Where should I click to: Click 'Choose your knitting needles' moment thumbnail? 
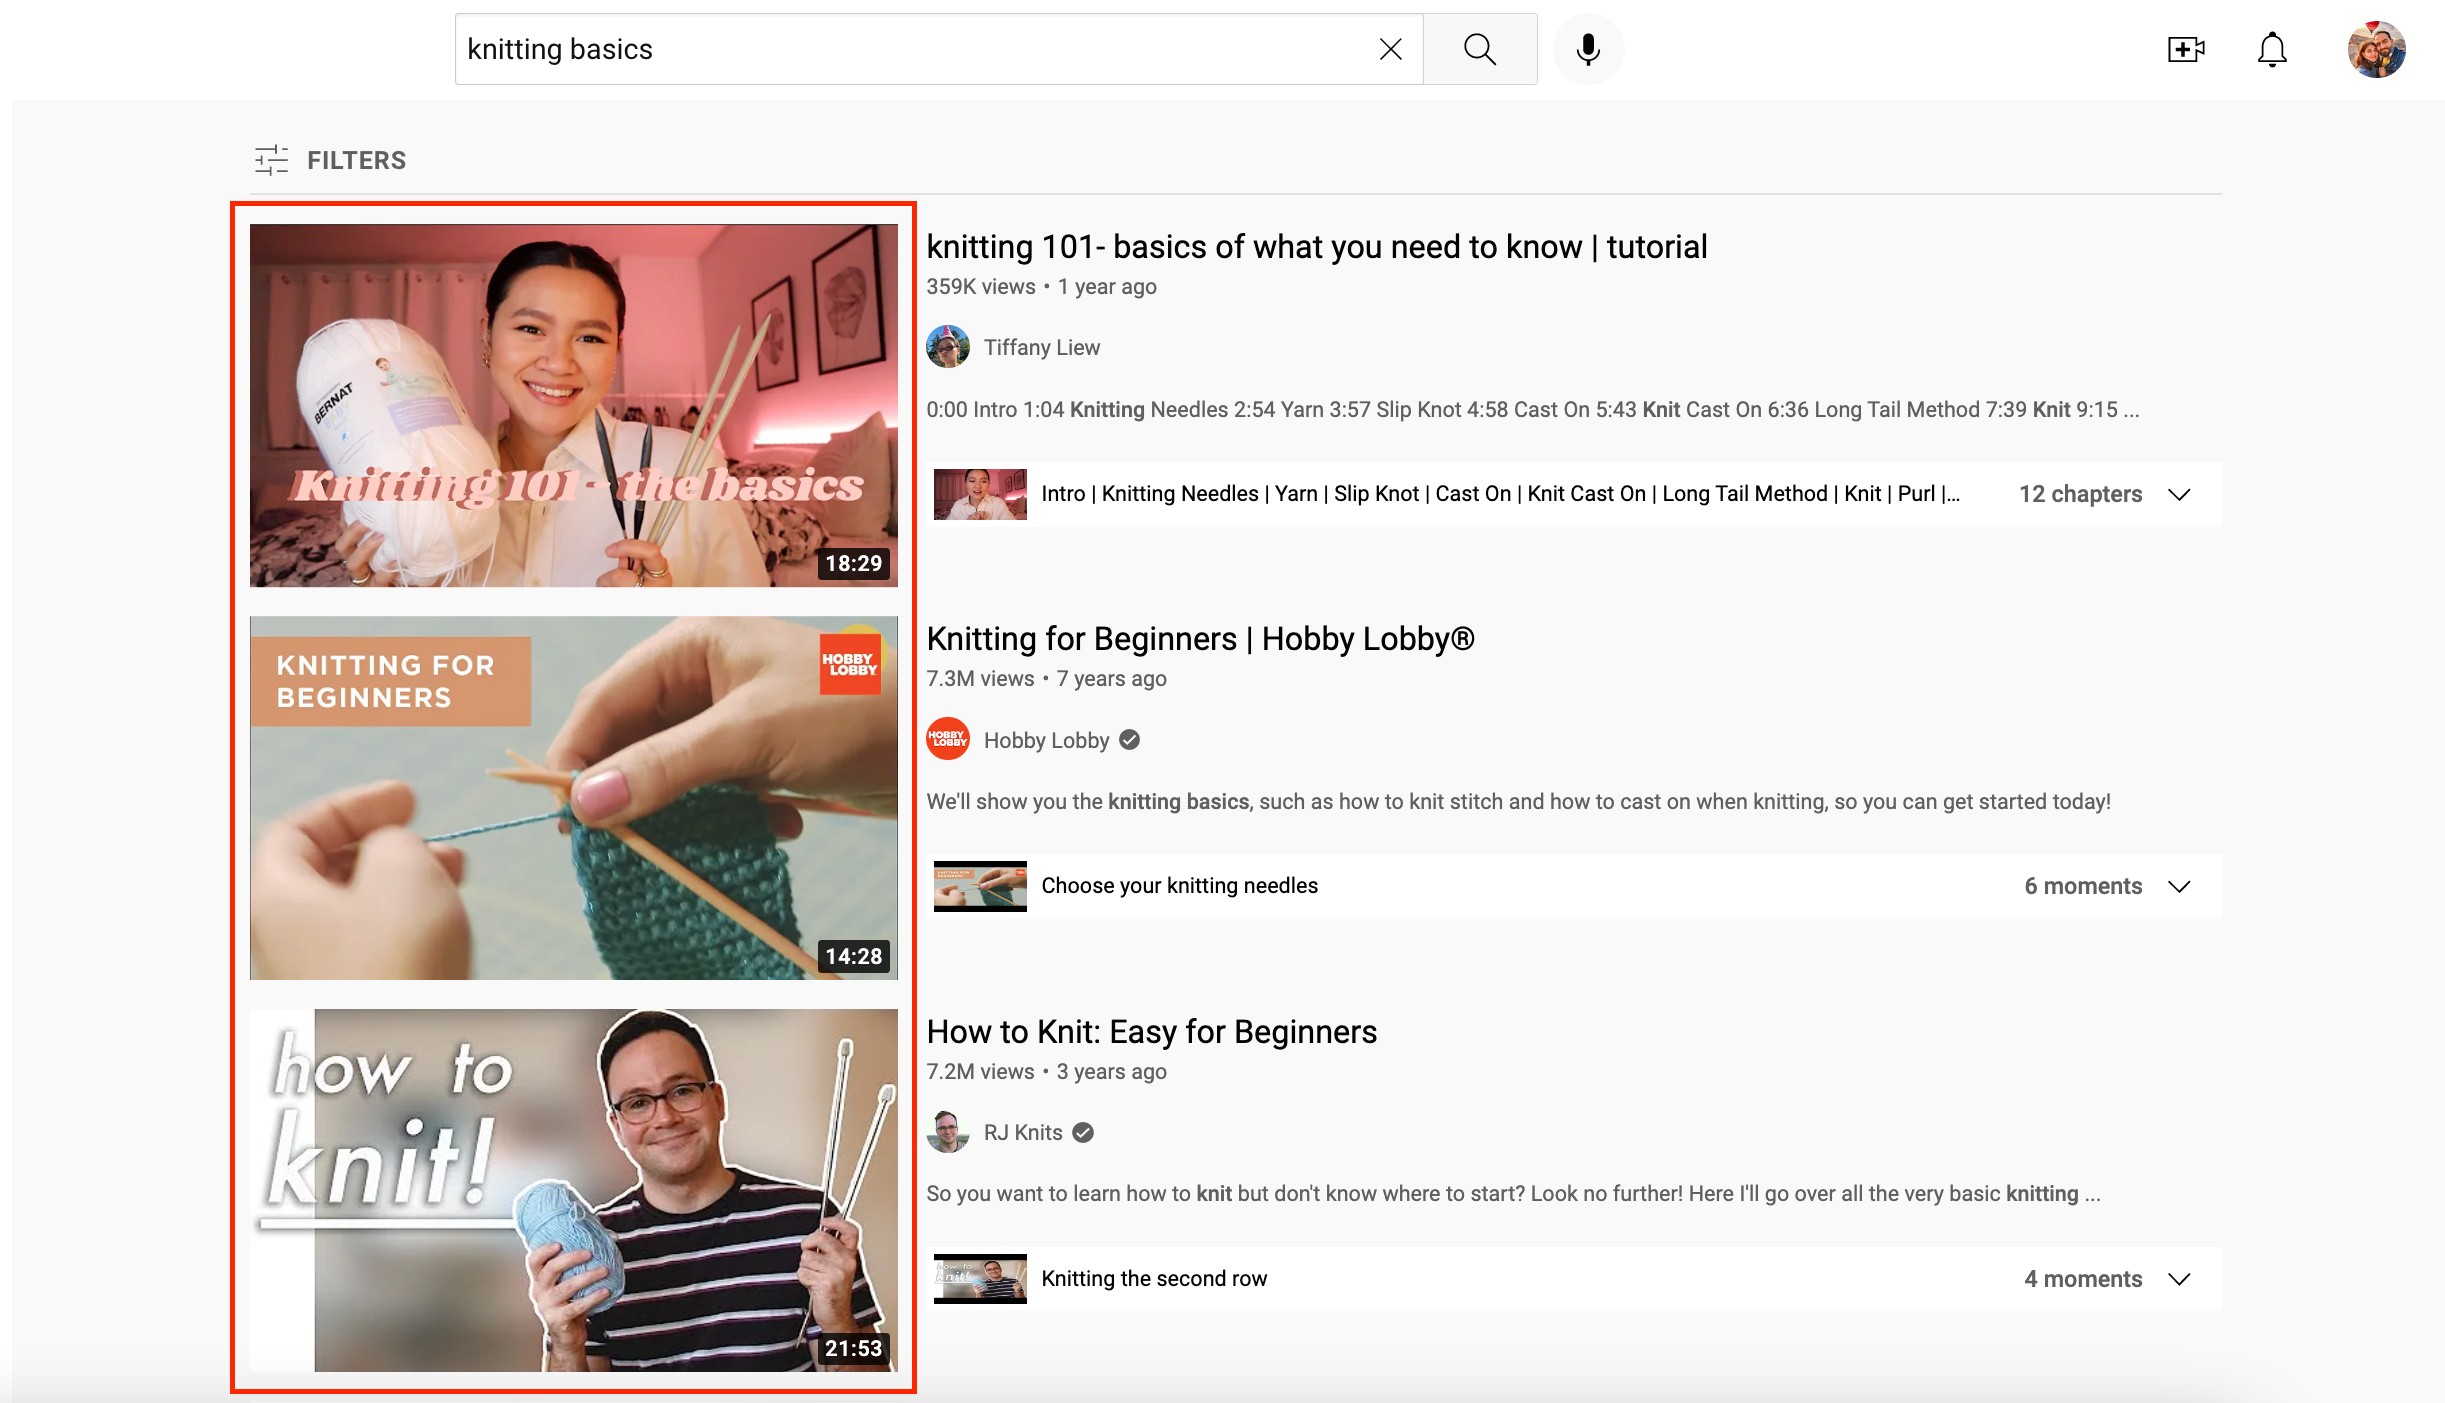[x=980, y=886]
